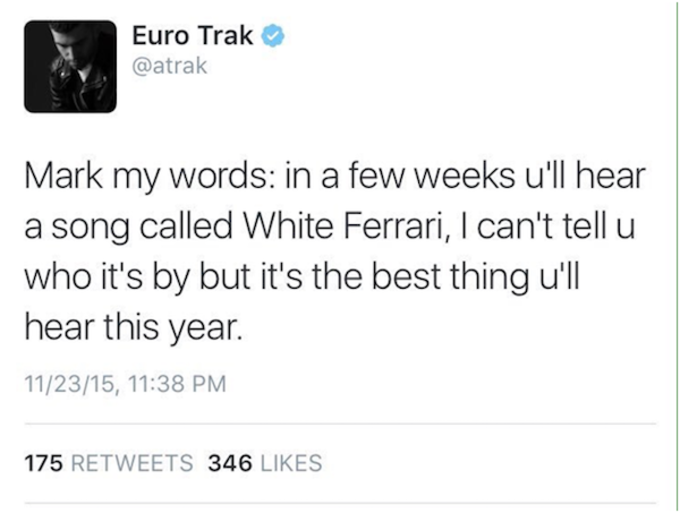View the 346 Likes list
This screenshot has height=513, width=680.
point(265,463)
